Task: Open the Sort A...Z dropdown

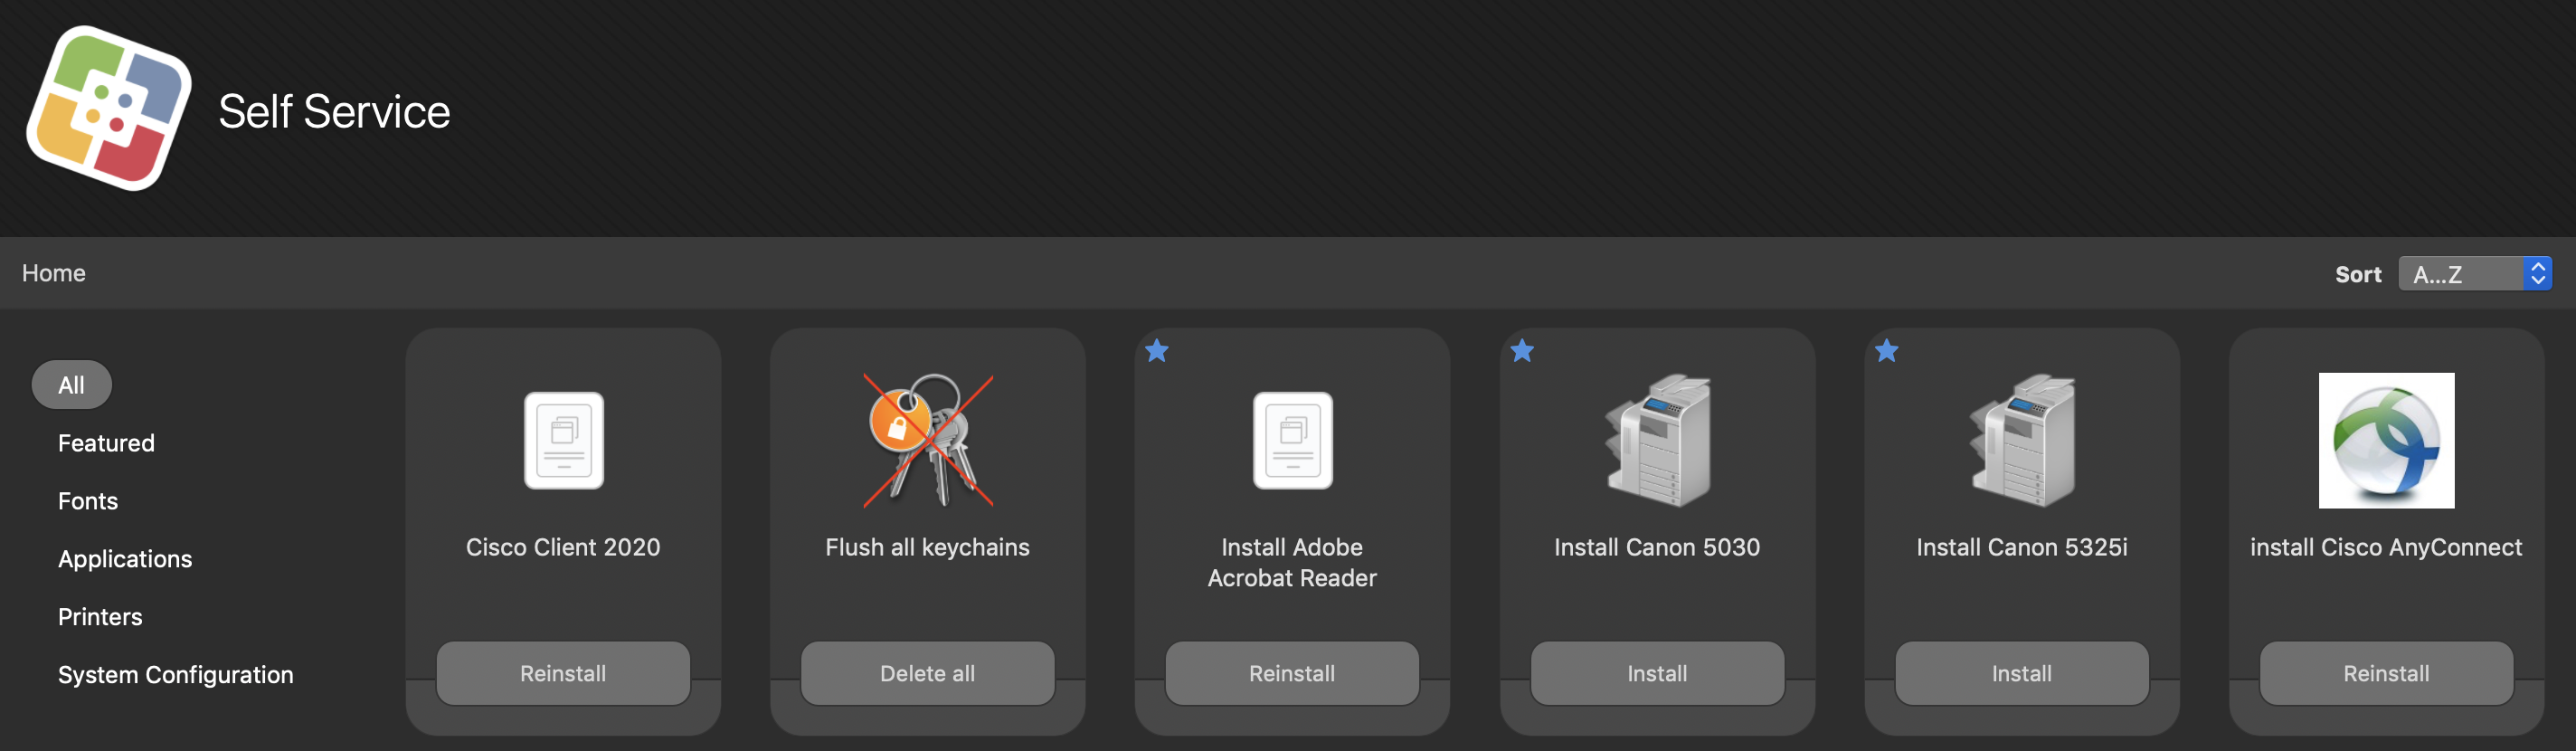Action: tap(2475, 273)
